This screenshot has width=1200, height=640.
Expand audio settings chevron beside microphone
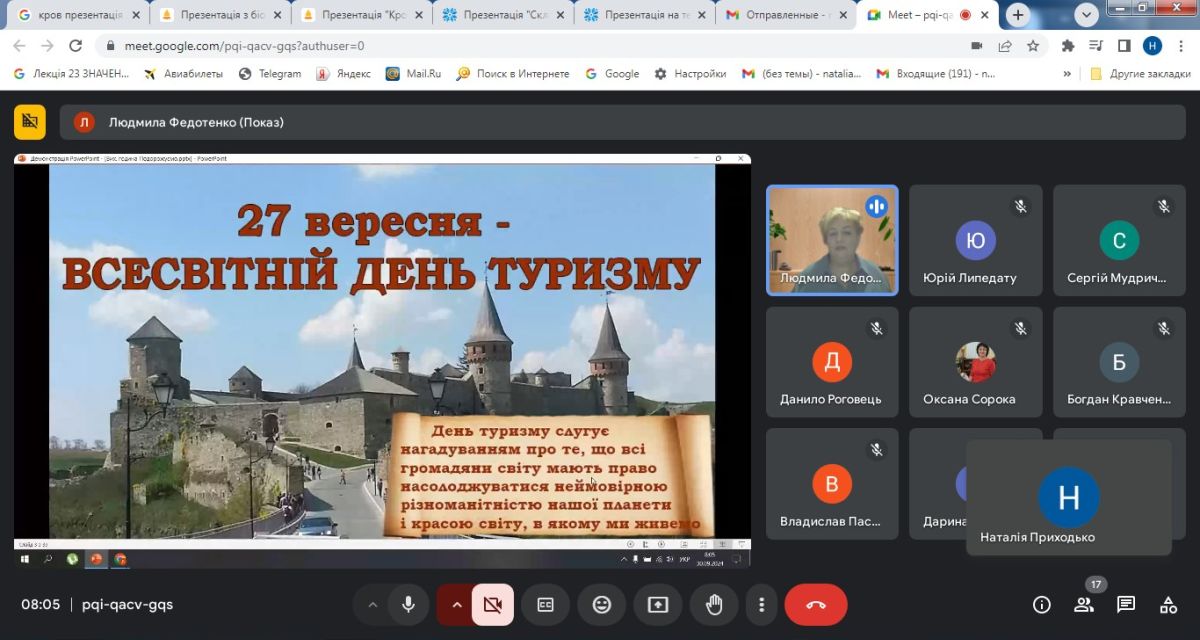(x=373, y=605)
